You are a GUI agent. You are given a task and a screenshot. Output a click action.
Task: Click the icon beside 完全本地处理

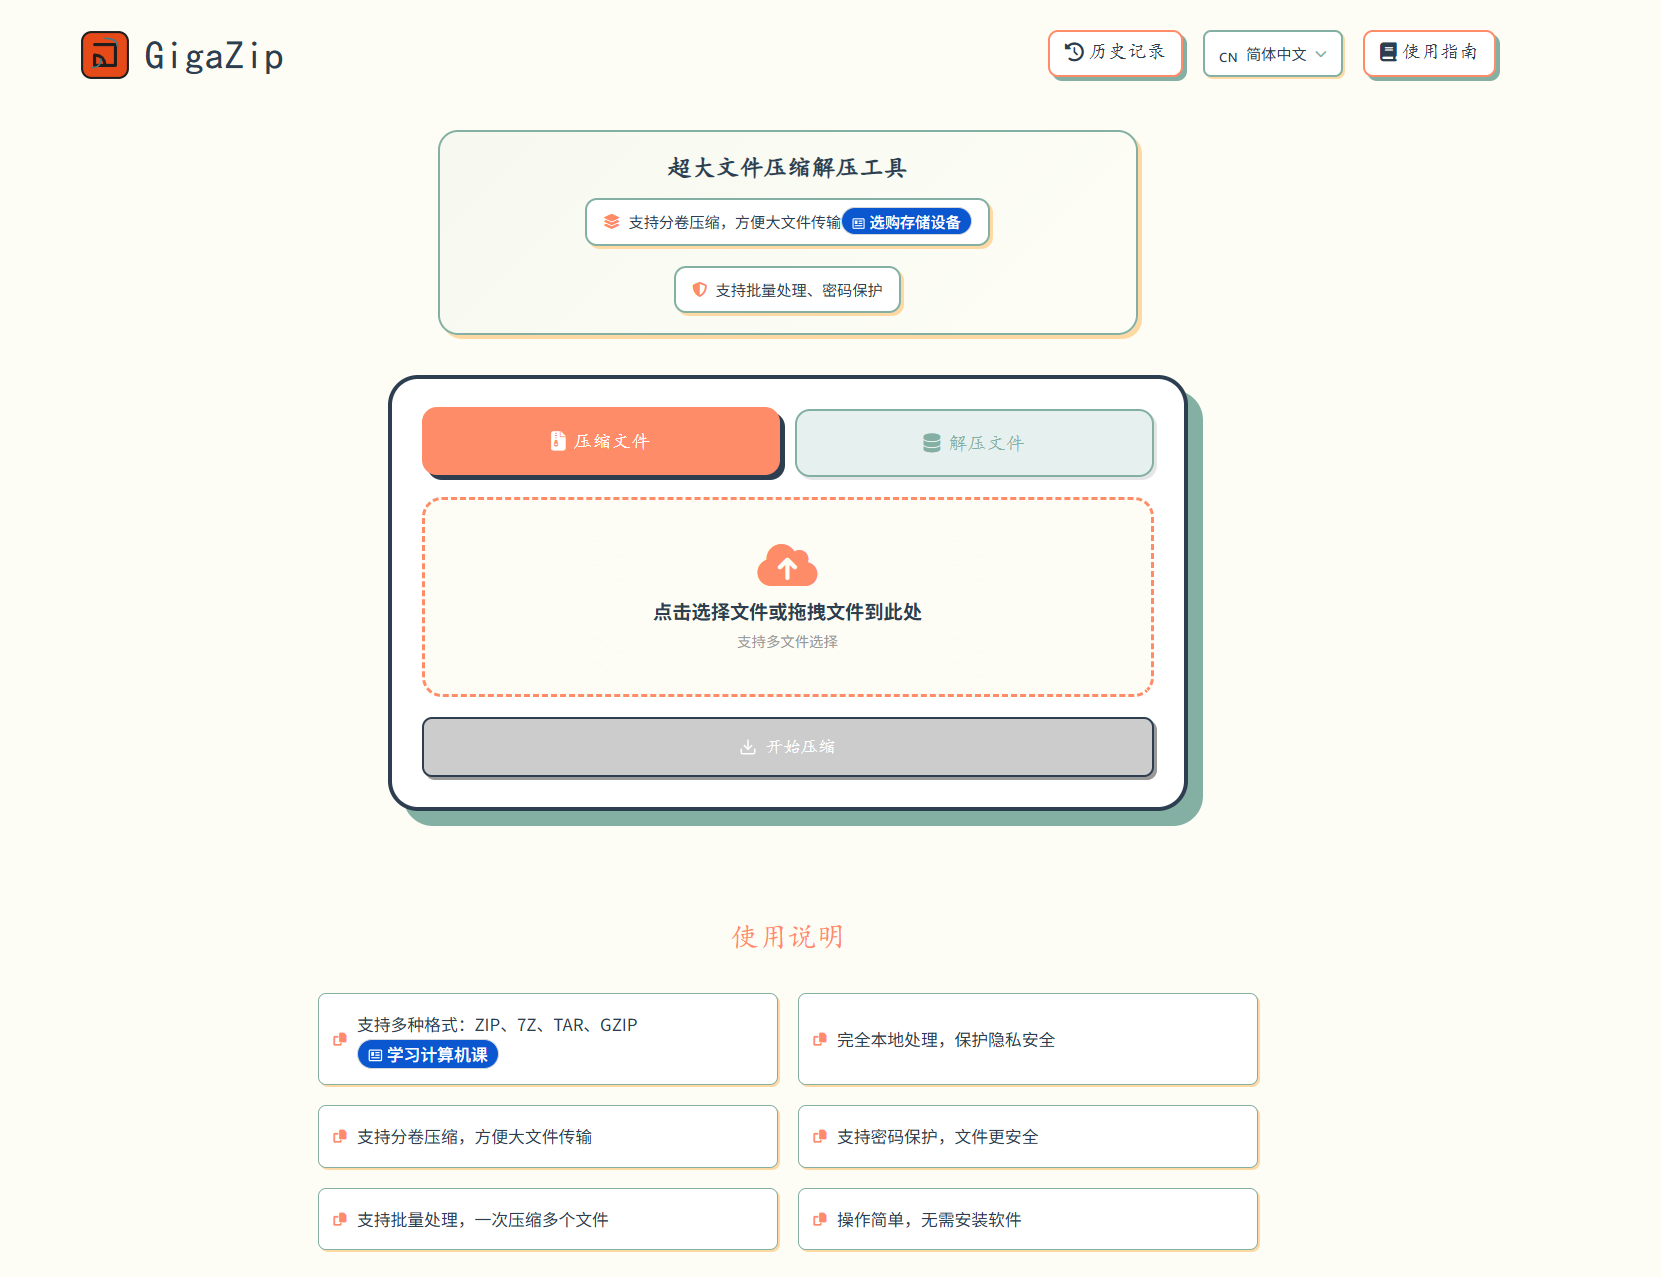(820, 1040)
